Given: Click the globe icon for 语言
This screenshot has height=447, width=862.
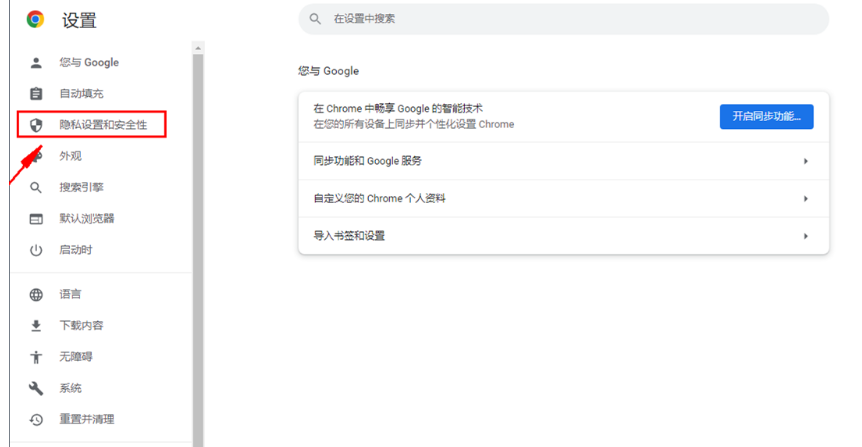Looking at the screenshot, I should tap(36, 295).
